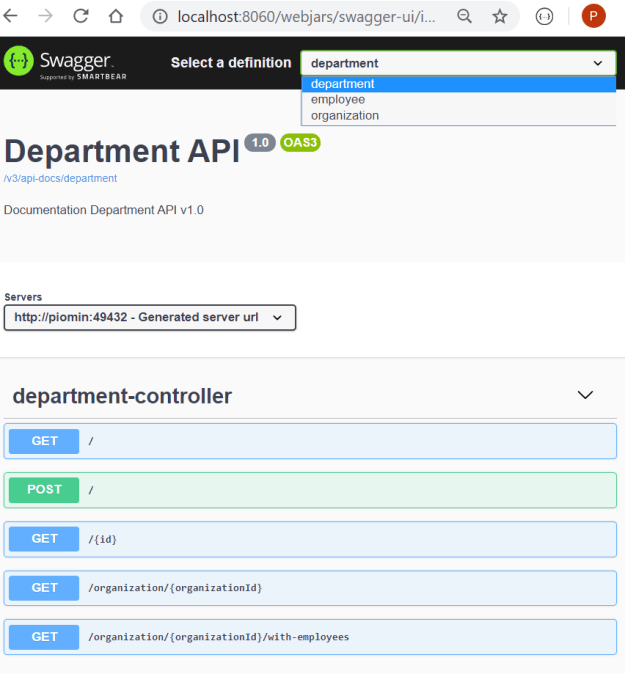
Task: Open the browser home page icon
Action: click(116, 16)
